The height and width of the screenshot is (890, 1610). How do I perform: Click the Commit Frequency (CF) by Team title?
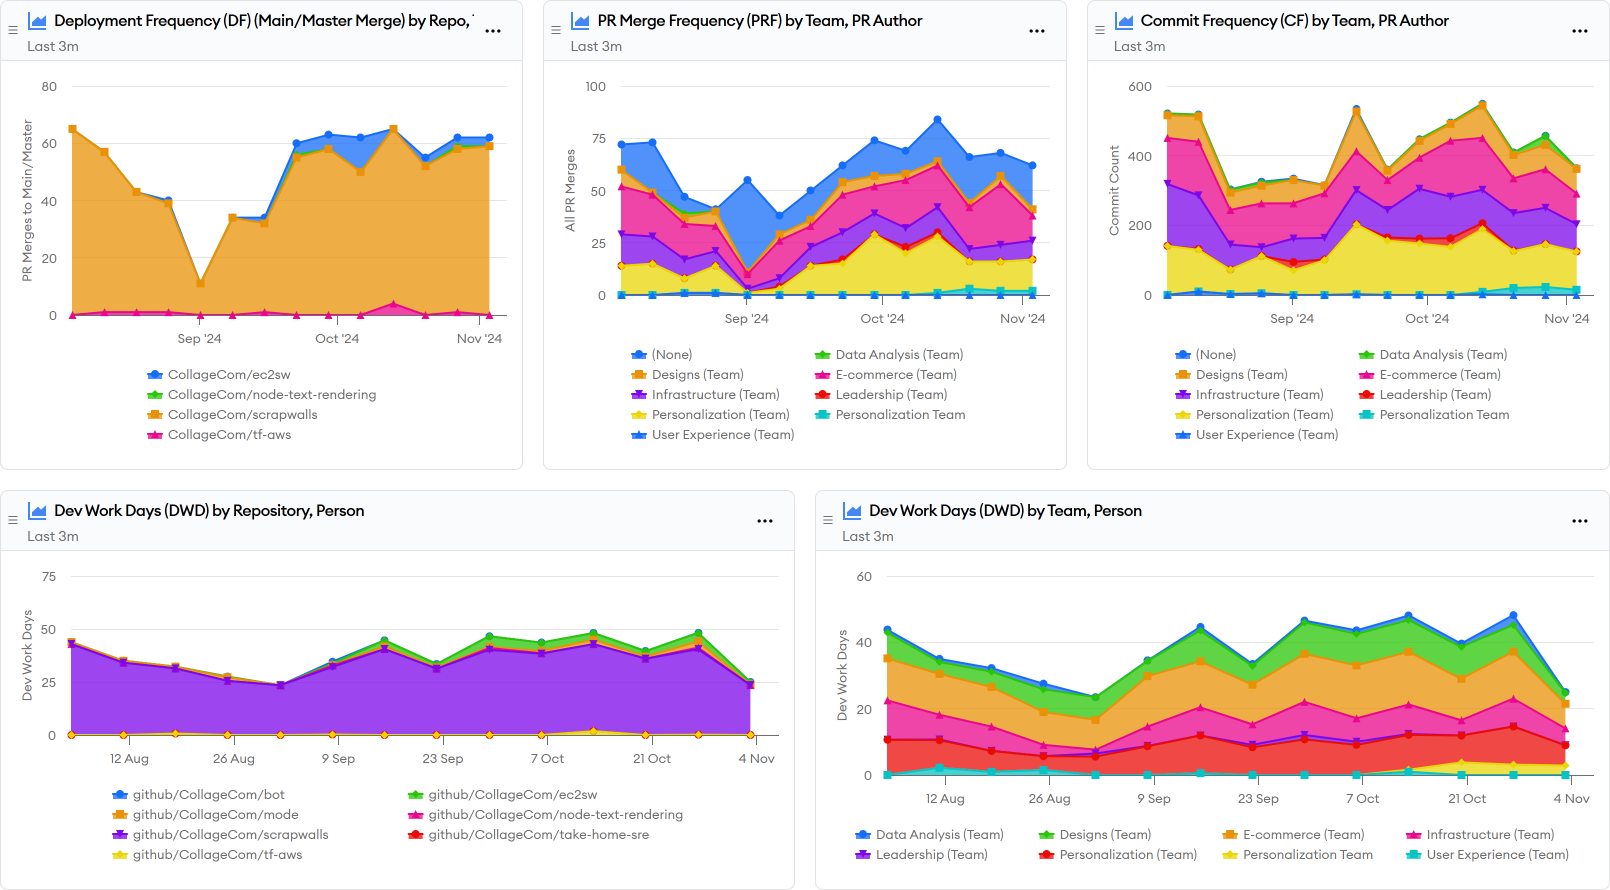point(1294,21)
